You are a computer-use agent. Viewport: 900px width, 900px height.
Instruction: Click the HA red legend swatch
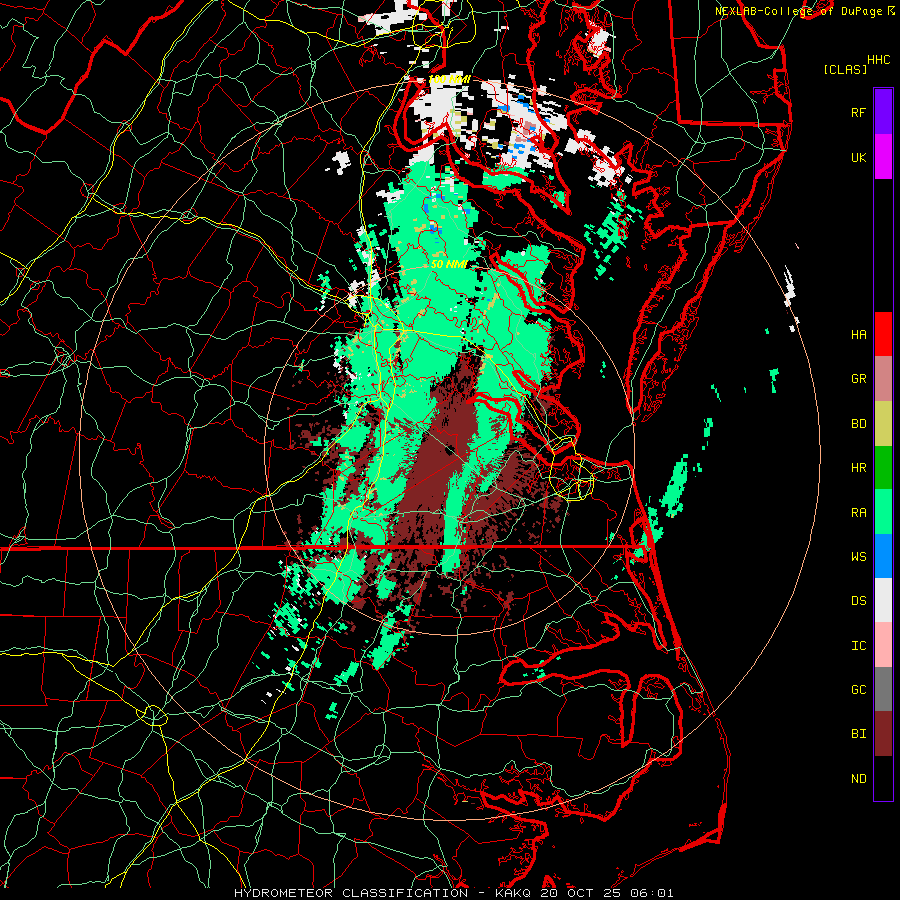coord(883,334)
